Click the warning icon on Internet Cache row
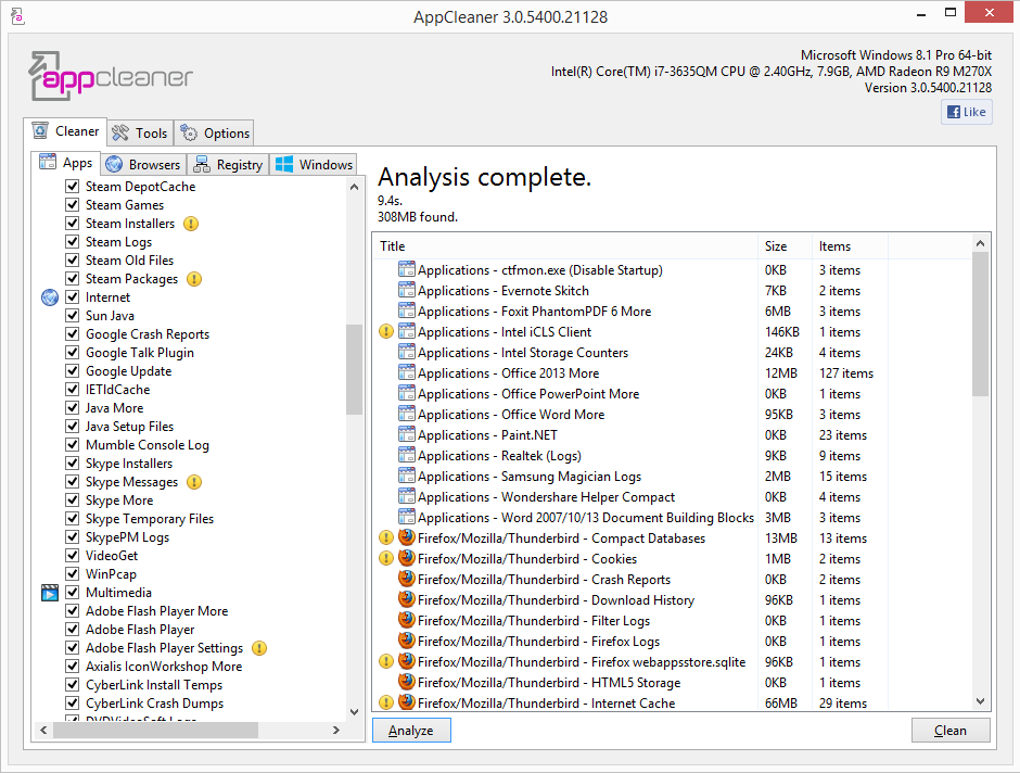Screen dimensions: 1020x773 click(x=386, y=703)
